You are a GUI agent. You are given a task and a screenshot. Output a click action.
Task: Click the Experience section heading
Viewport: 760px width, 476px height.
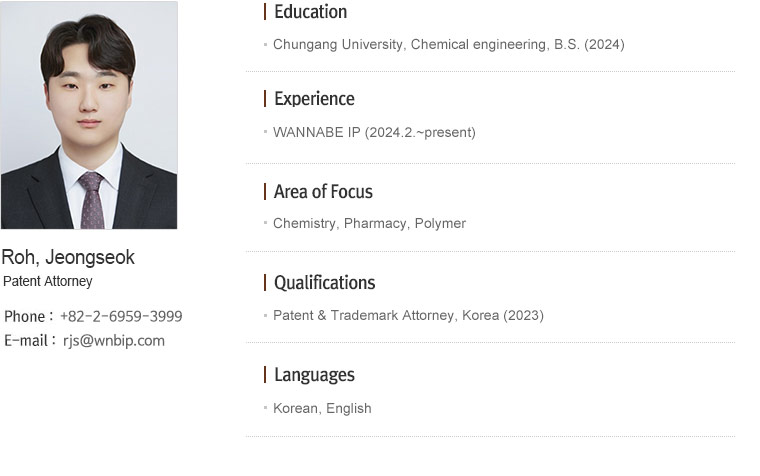tap(315, 99)
